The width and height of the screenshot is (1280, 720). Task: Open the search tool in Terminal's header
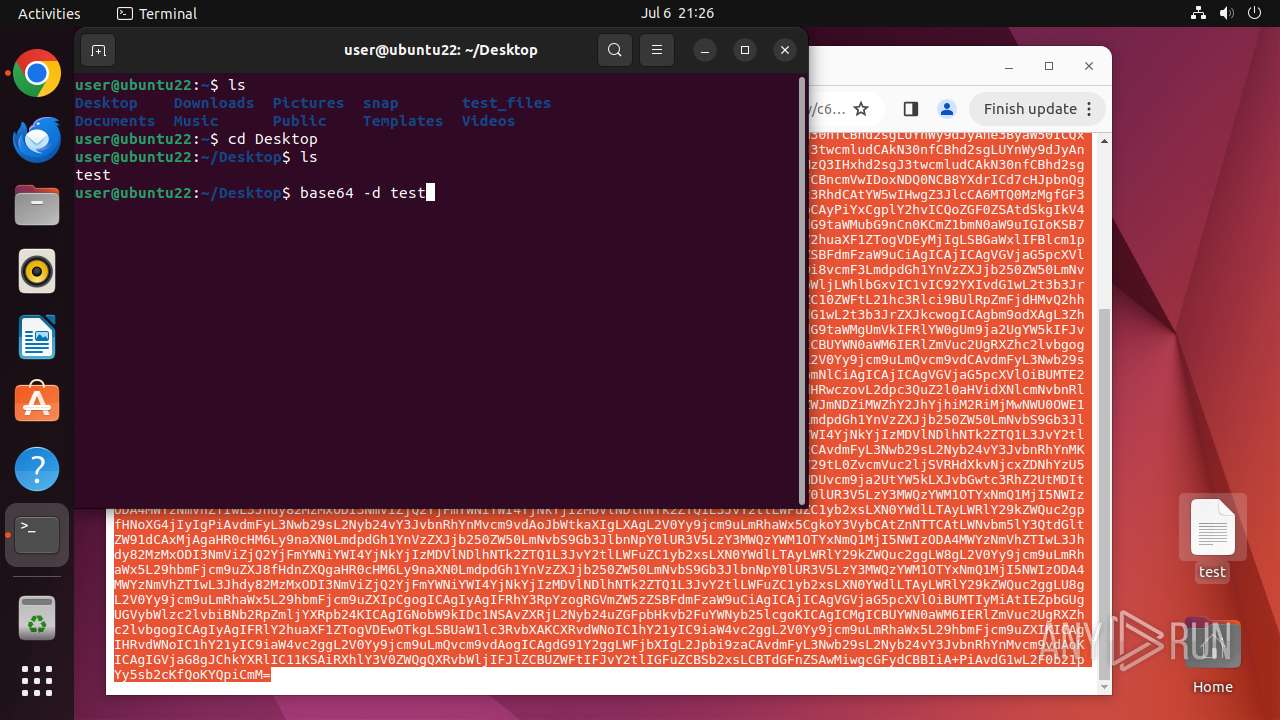pos(615,50)
